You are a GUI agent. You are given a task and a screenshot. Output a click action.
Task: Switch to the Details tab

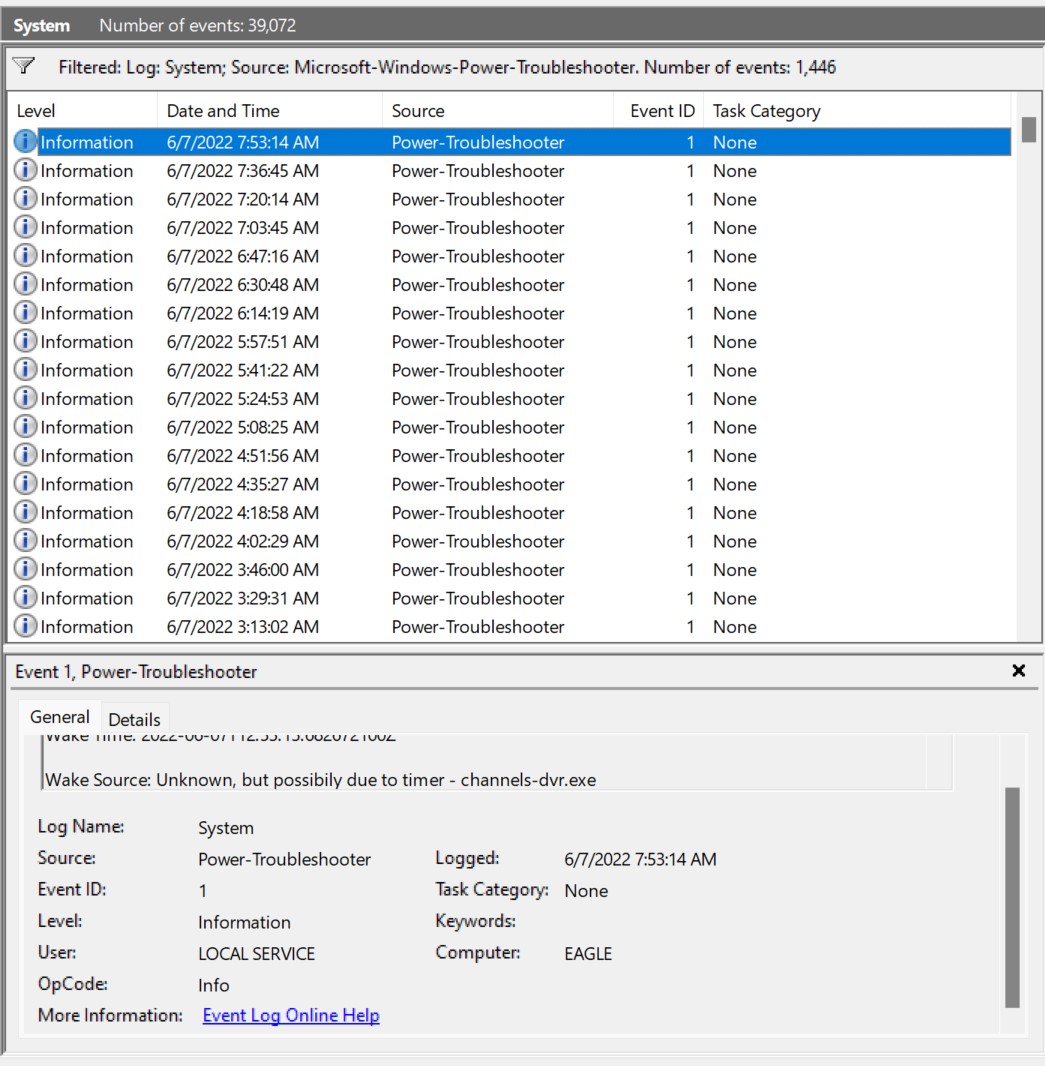(x=134, y=719)
